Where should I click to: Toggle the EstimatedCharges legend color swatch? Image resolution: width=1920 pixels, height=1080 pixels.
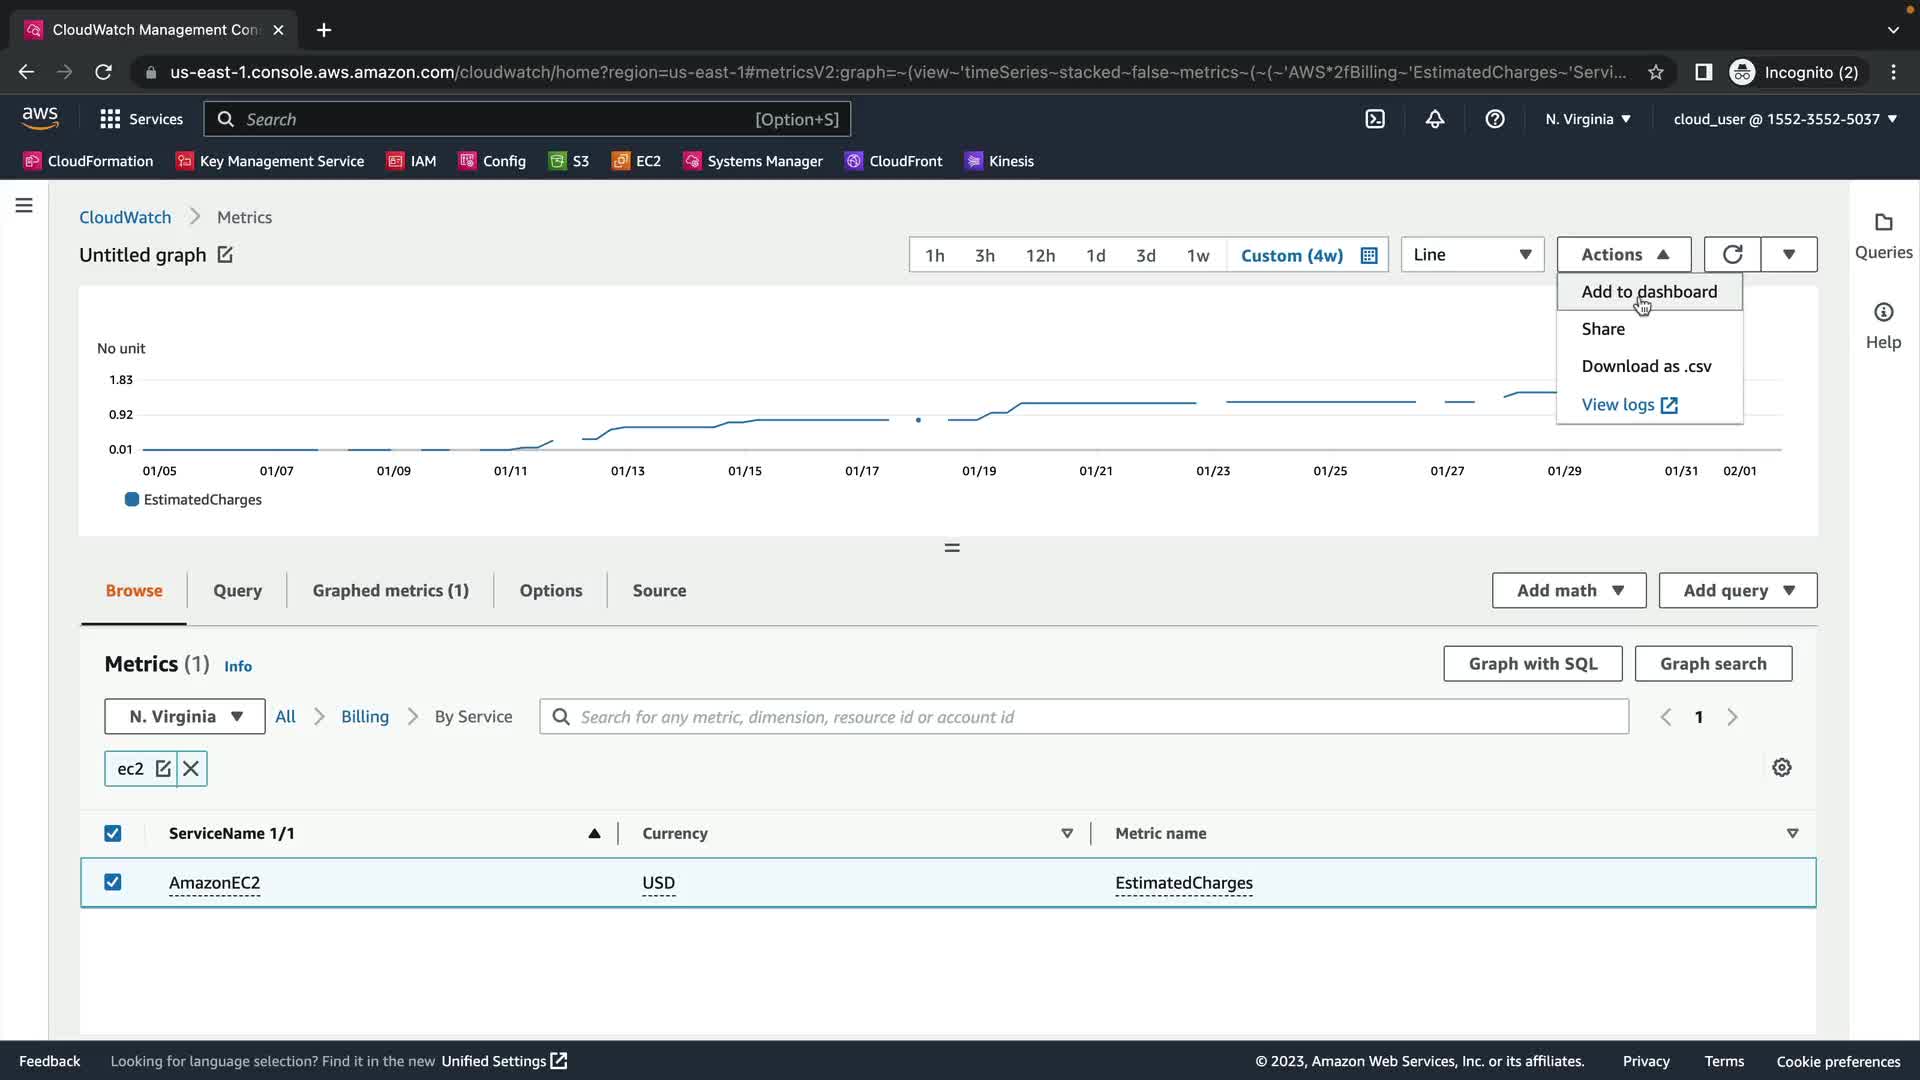tap(131, 499)
